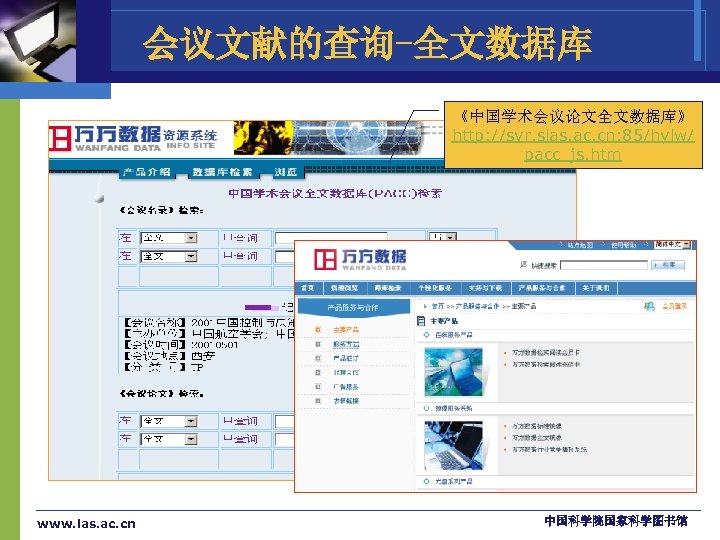The width and height of the screenshot is (720, 540).
Task: Open the 跨库检索 nav item
Action: (388, 288)
